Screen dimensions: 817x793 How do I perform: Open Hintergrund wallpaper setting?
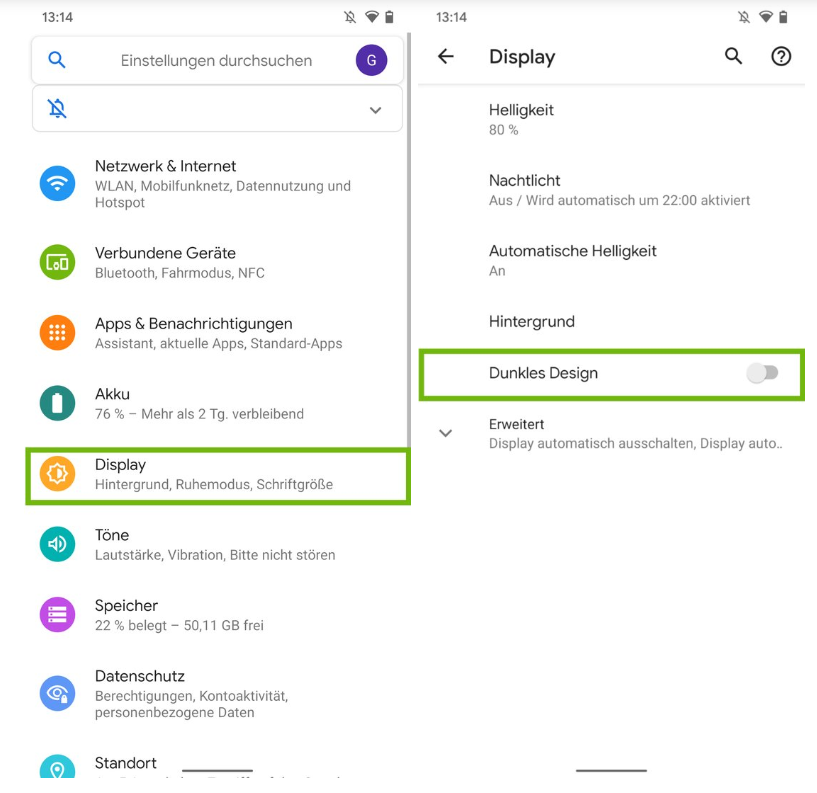point(611,321)
